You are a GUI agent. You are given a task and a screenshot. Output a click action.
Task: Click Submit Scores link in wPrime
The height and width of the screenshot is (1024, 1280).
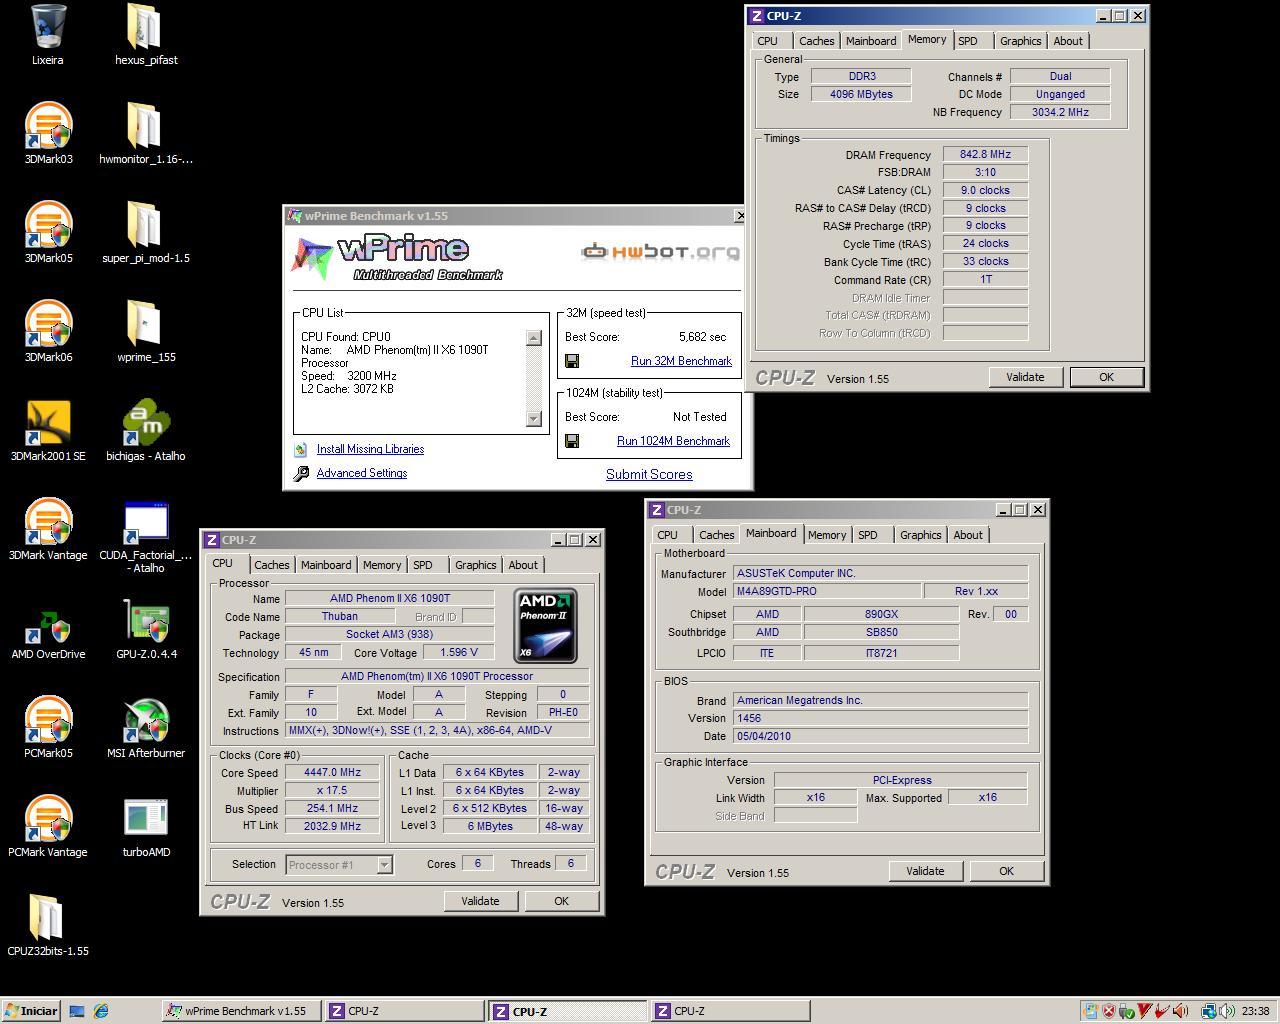click(x=649, y=475)
